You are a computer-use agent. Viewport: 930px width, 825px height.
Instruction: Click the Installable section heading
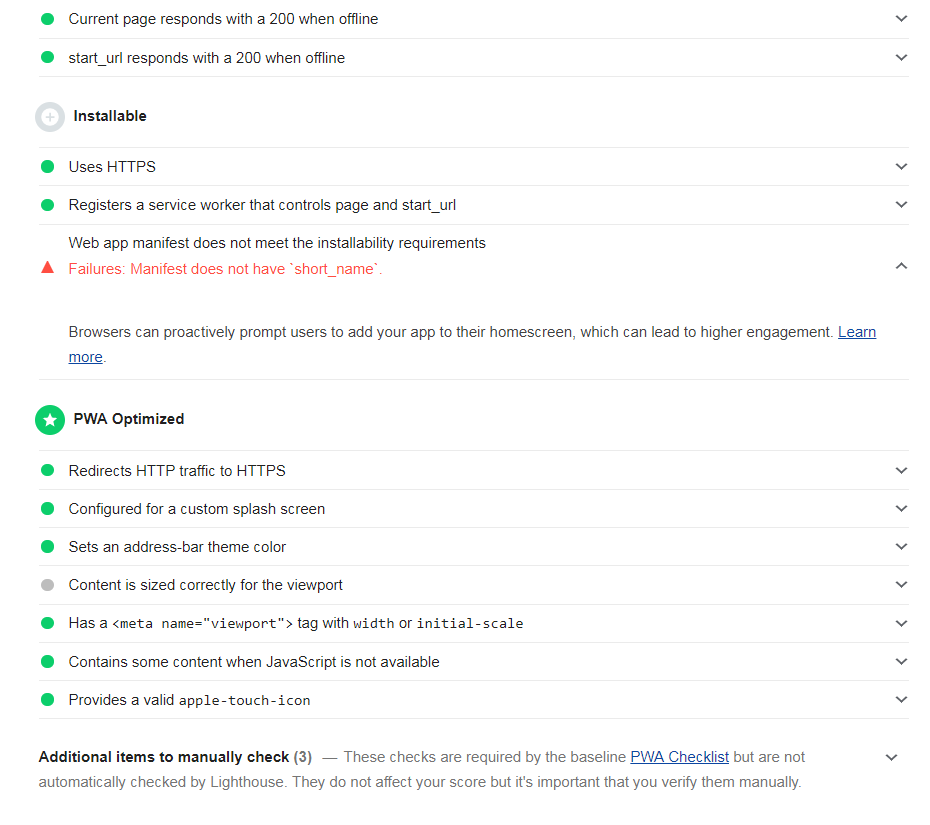coord(110,116)
